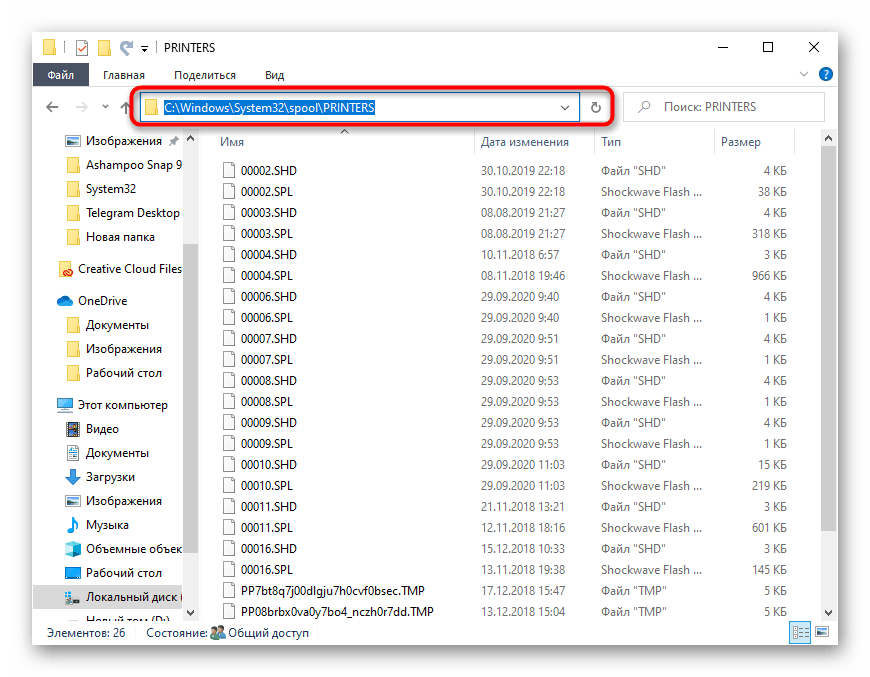Click the New Folder quick access icon
870x677 pixels.
104,47
